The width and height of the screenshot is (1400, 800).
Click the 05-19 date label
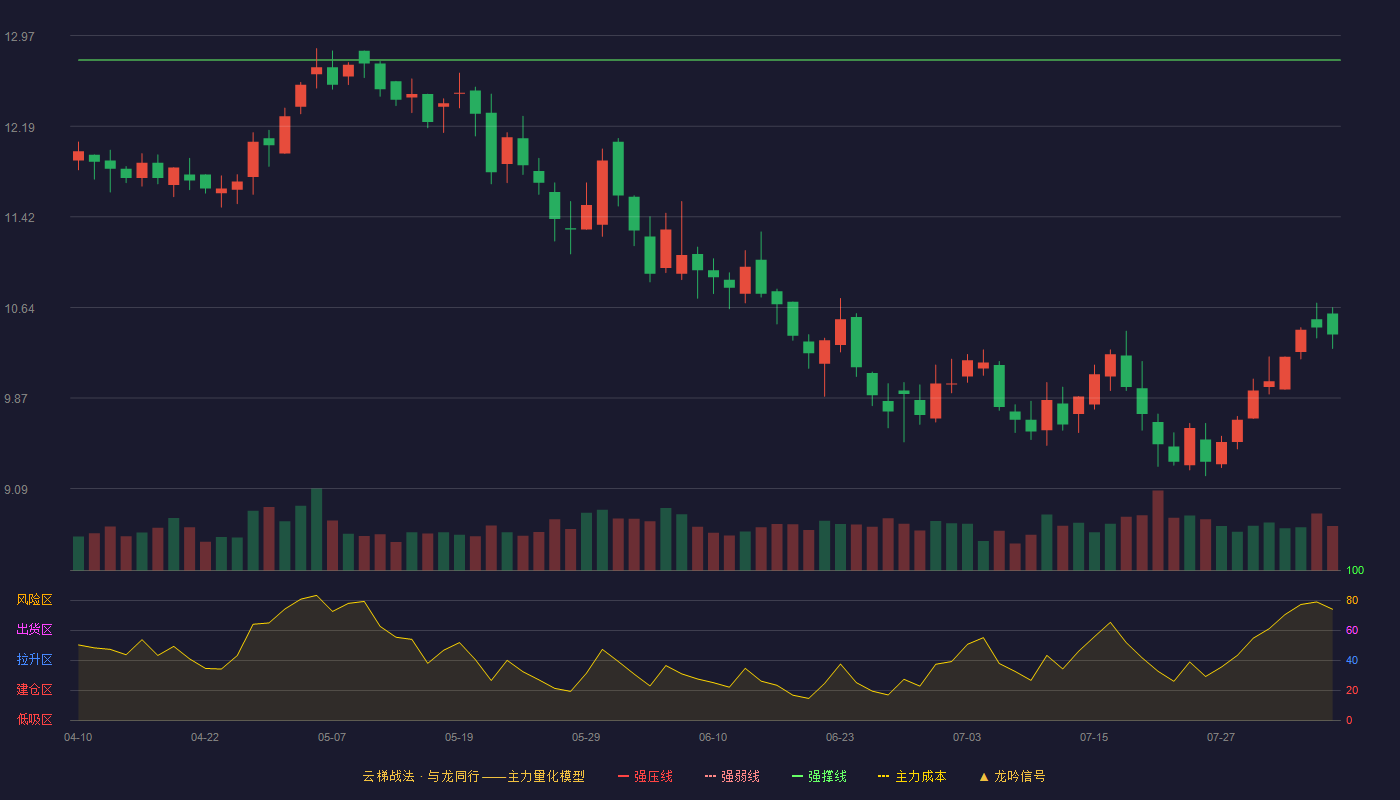click(459, 737)
